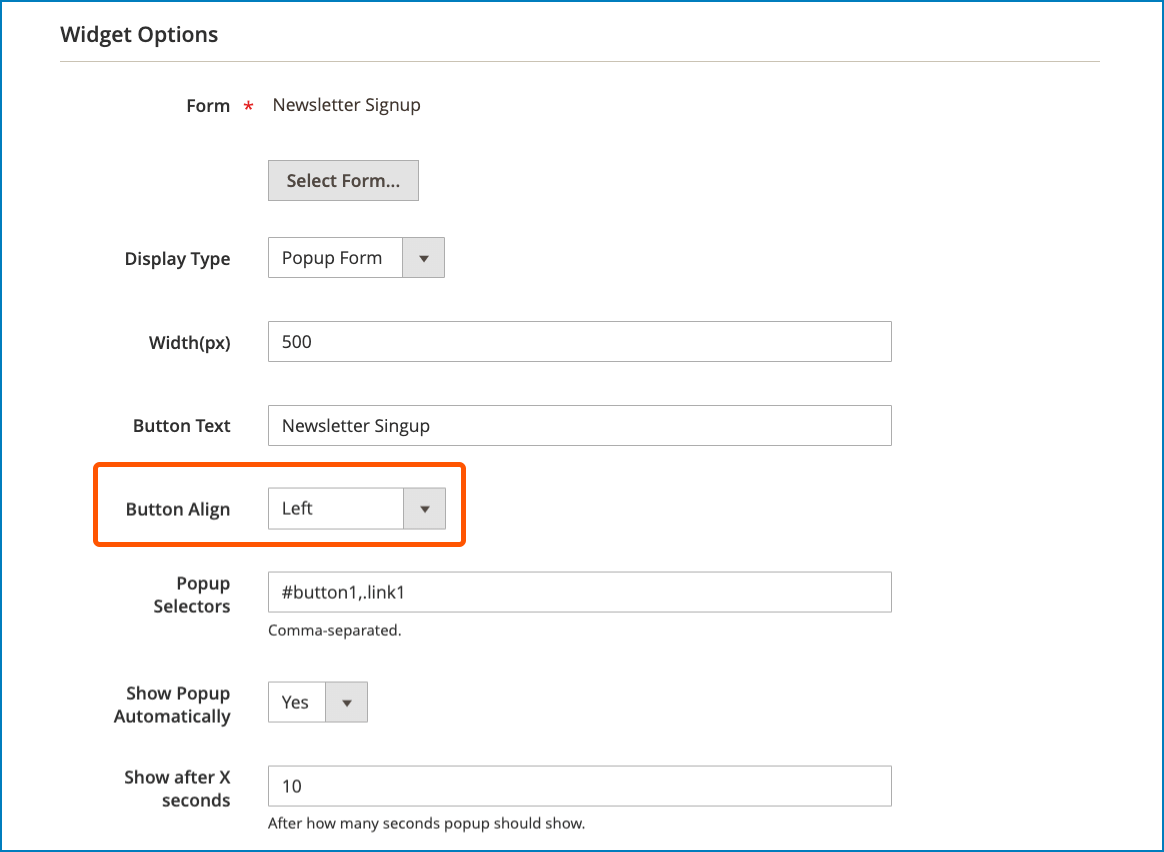Image resolution: width=1164 pixels, height=852 pixels.
Task: Click the Widget Options section header
Action: click(x=139, y=34)
